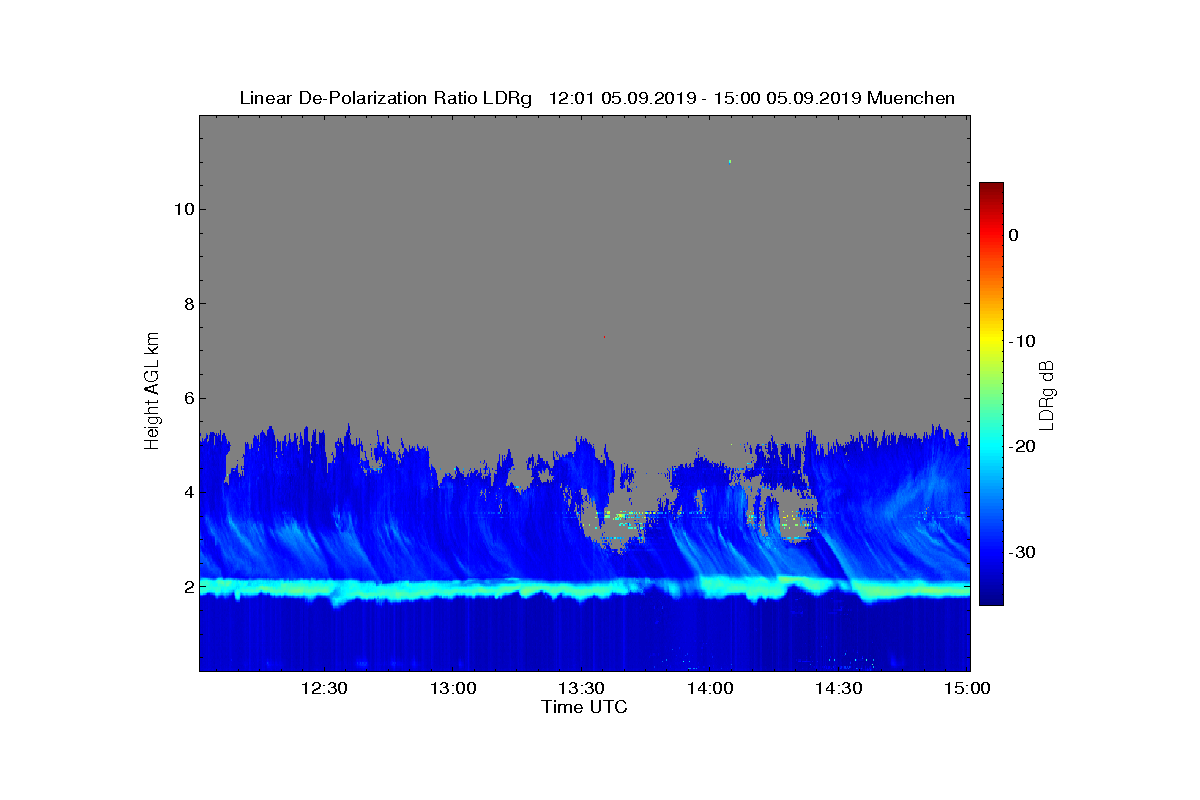This screenshot has width=1200, height=800.
Task: Click the height tick label '4'
Action: (x=187, y=493)
